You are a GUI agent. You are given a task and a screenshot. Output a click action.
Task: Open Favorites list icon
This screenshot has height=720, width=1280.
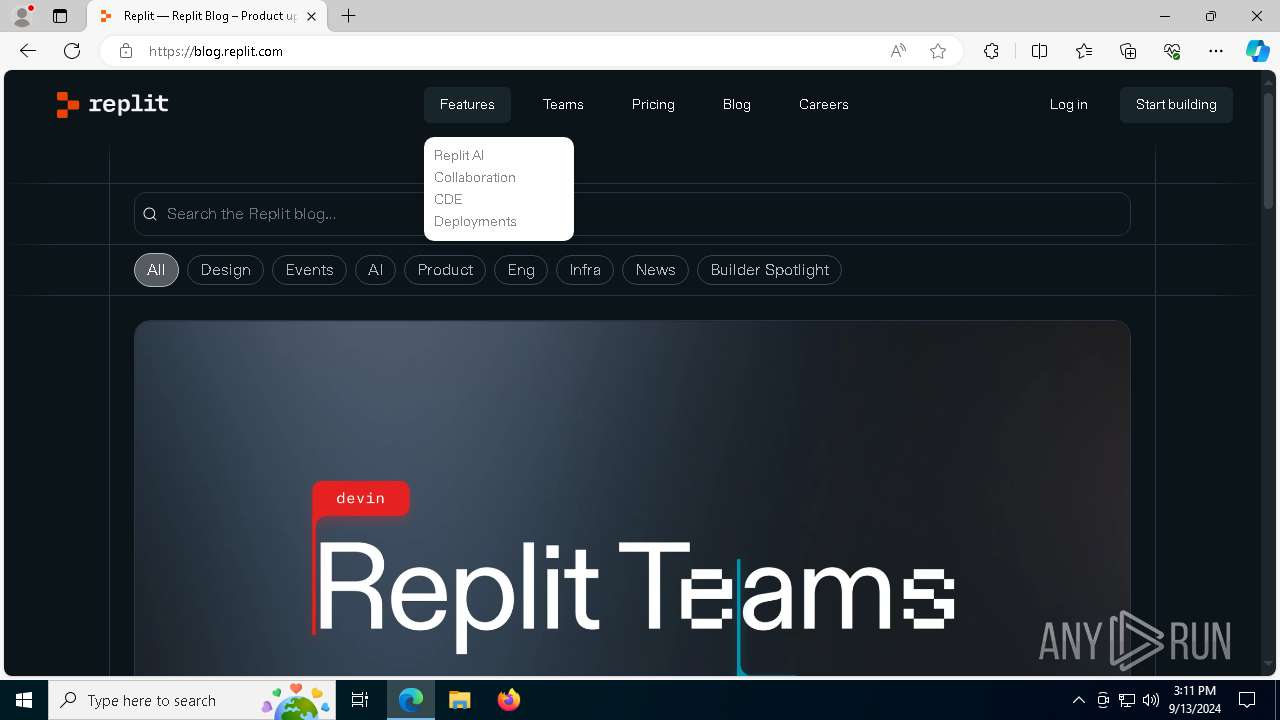click(1084, 51)
